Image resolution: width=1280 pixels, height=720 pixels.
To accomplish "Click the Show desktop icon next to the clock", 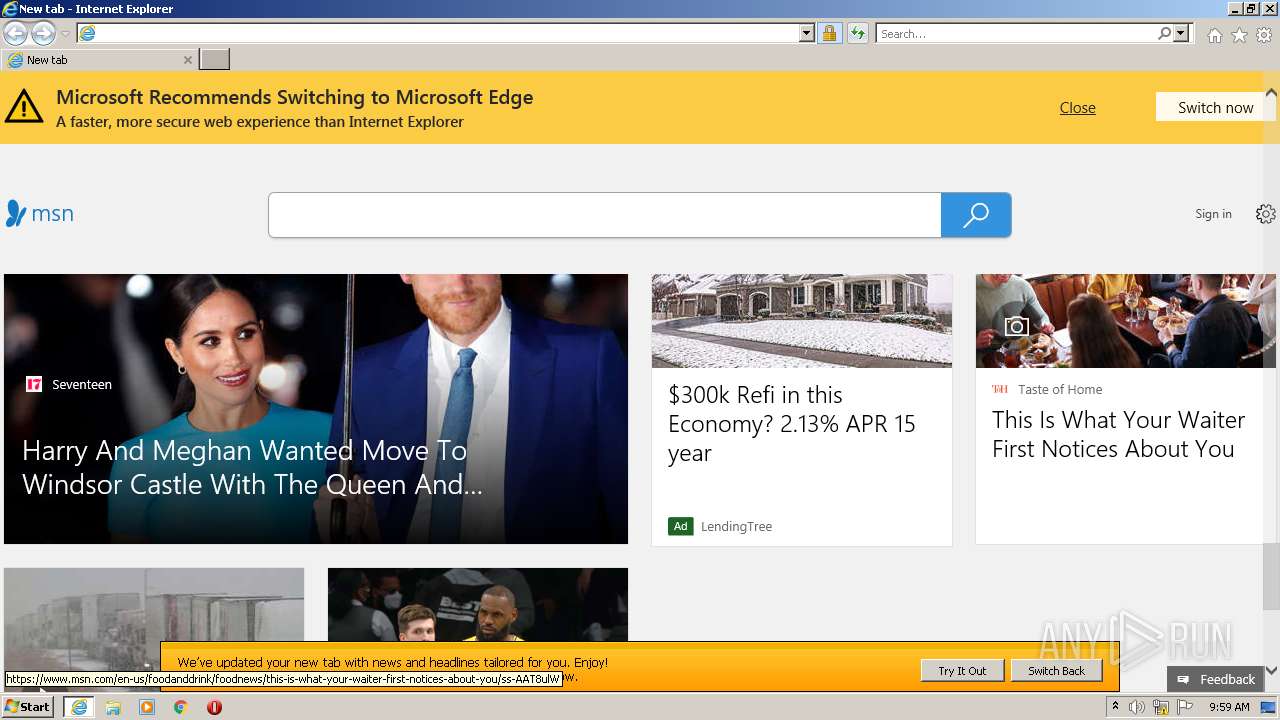I will coord(1268,707).
